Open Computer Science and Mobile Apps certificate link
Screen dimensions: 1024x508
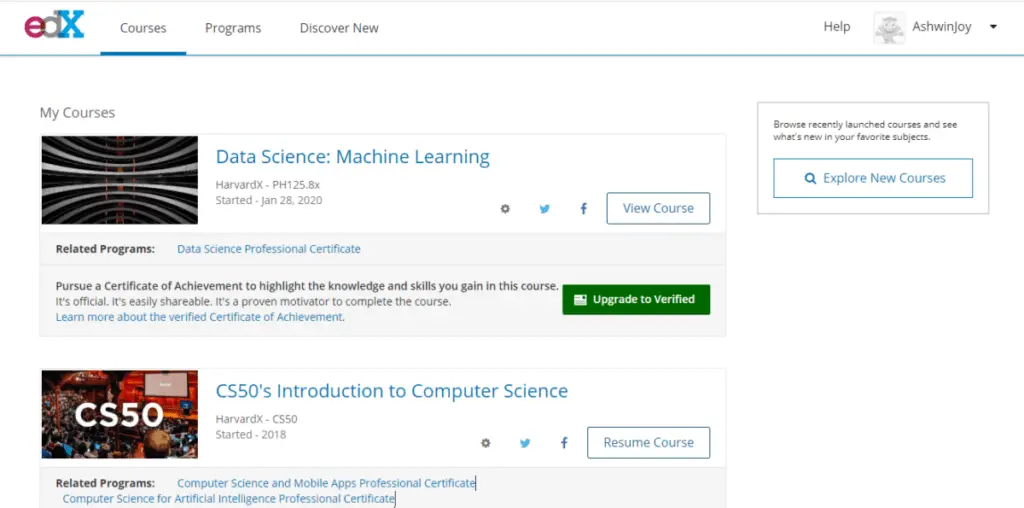(326, 483)
